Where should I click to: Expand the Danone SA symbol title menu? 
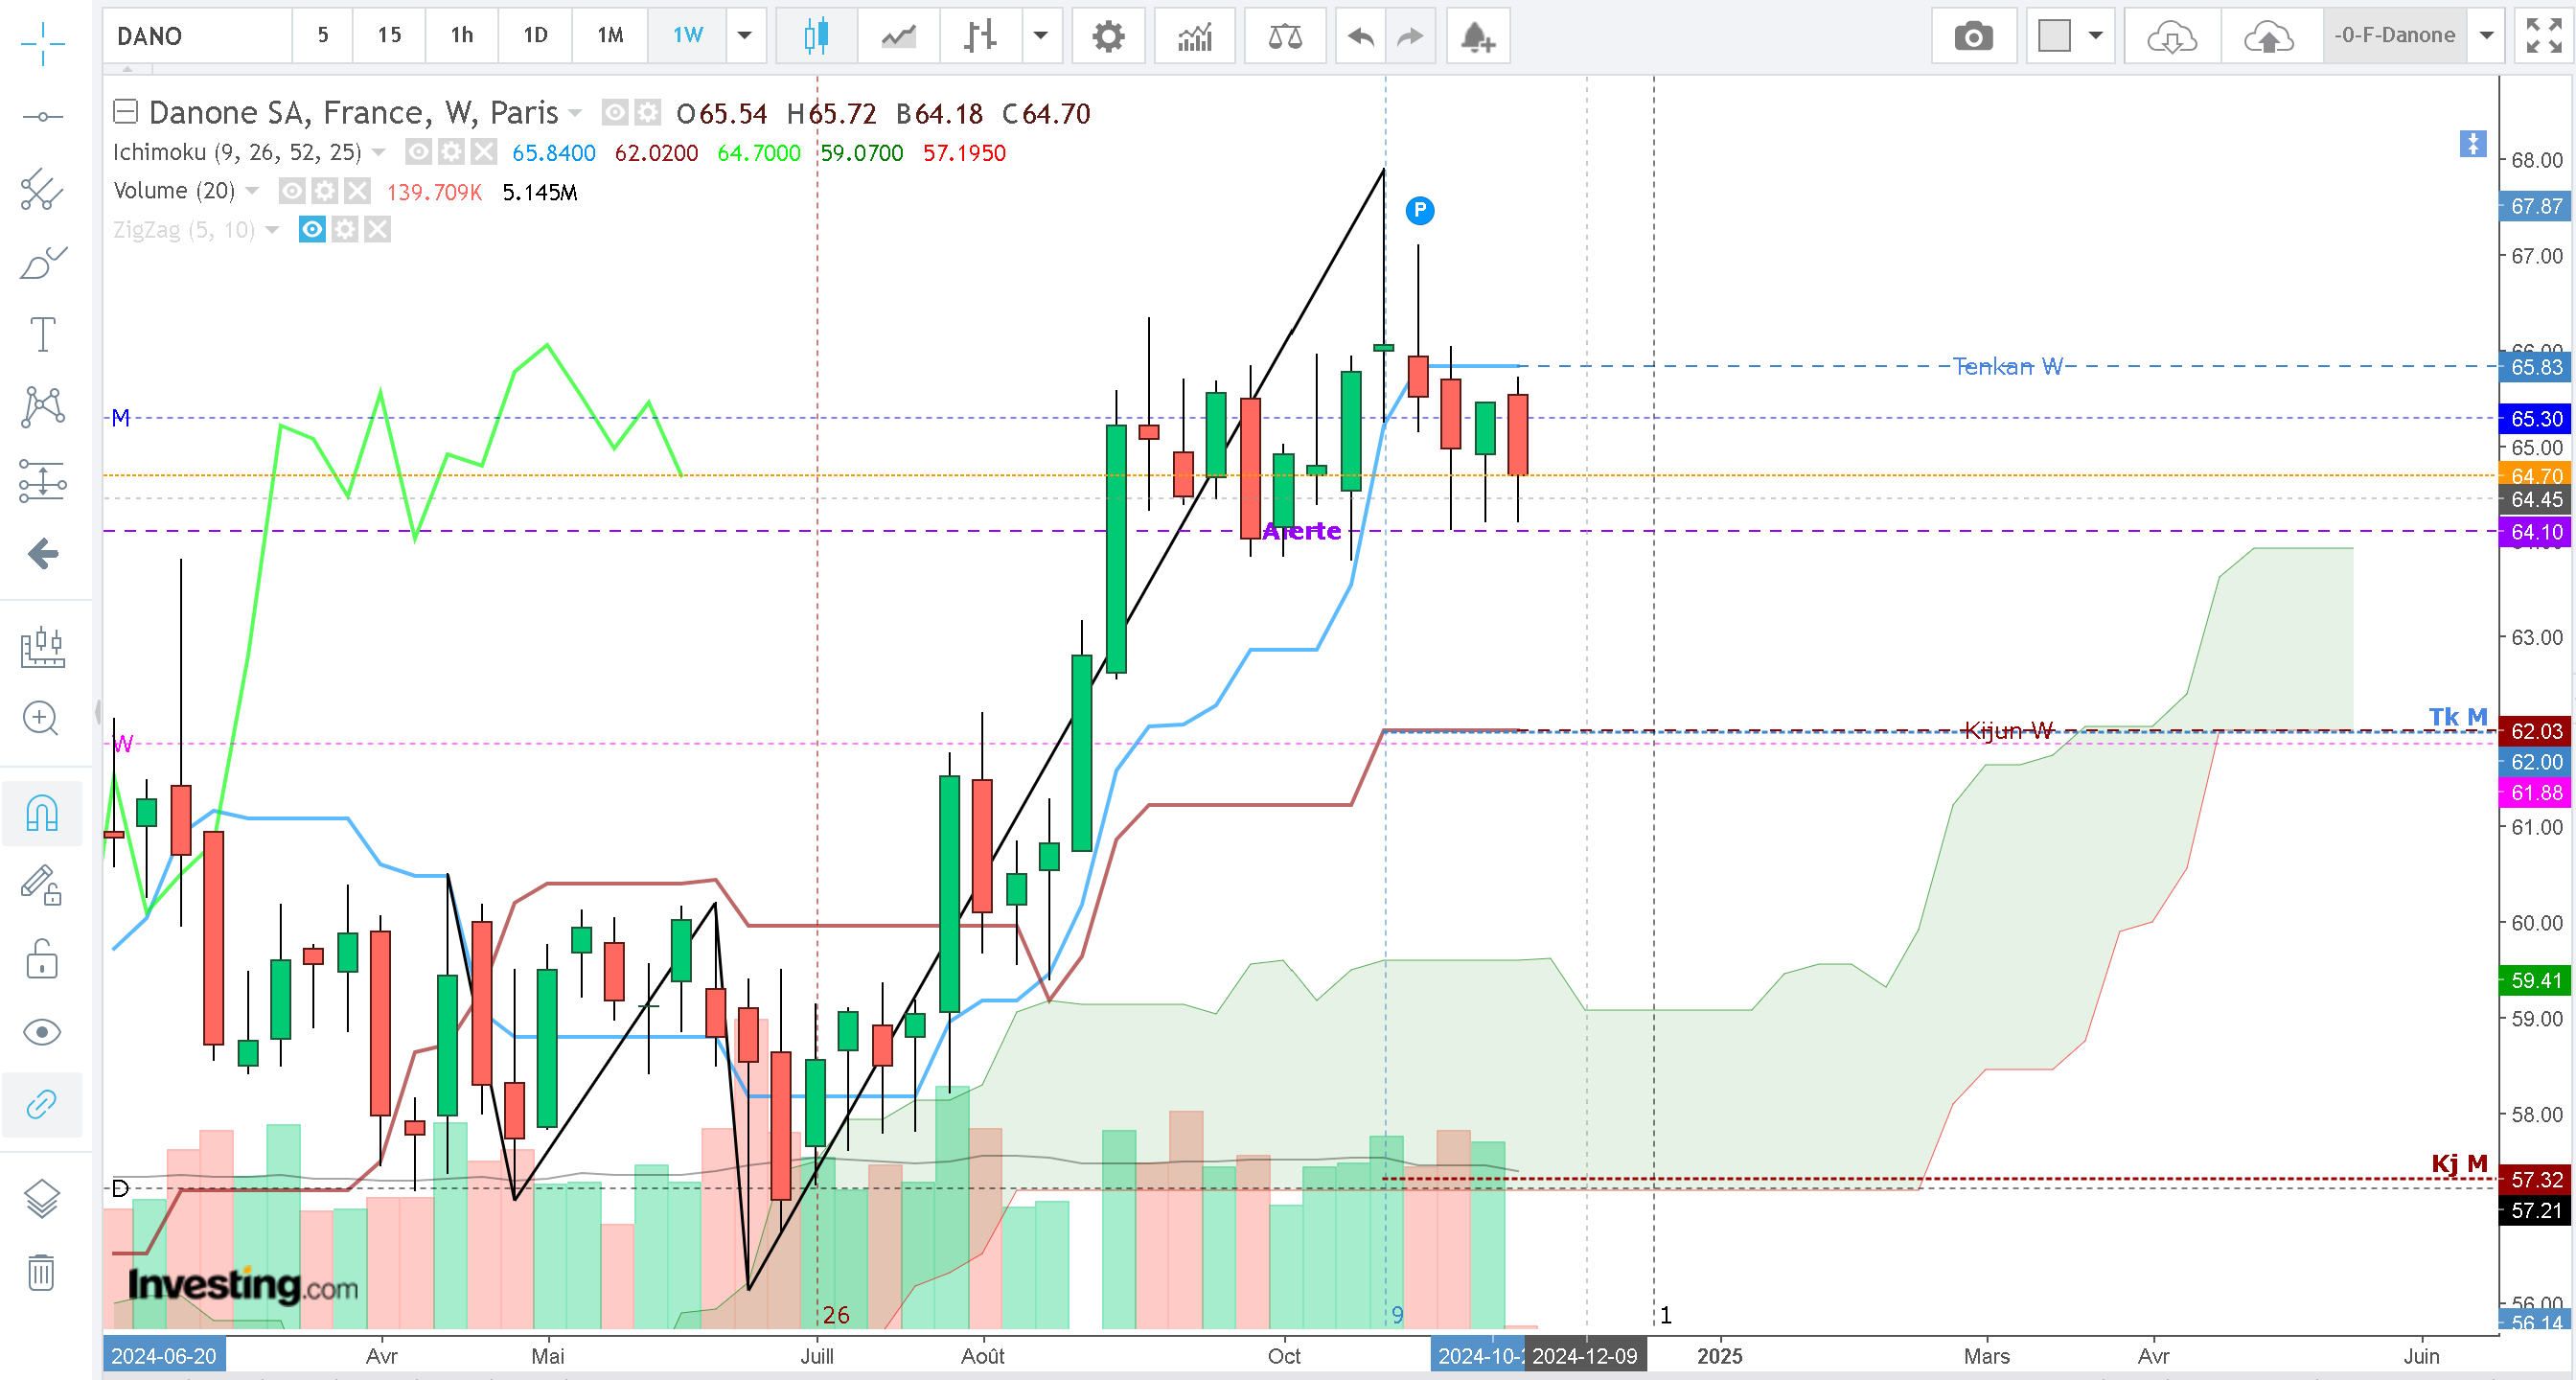coord(576,113)
